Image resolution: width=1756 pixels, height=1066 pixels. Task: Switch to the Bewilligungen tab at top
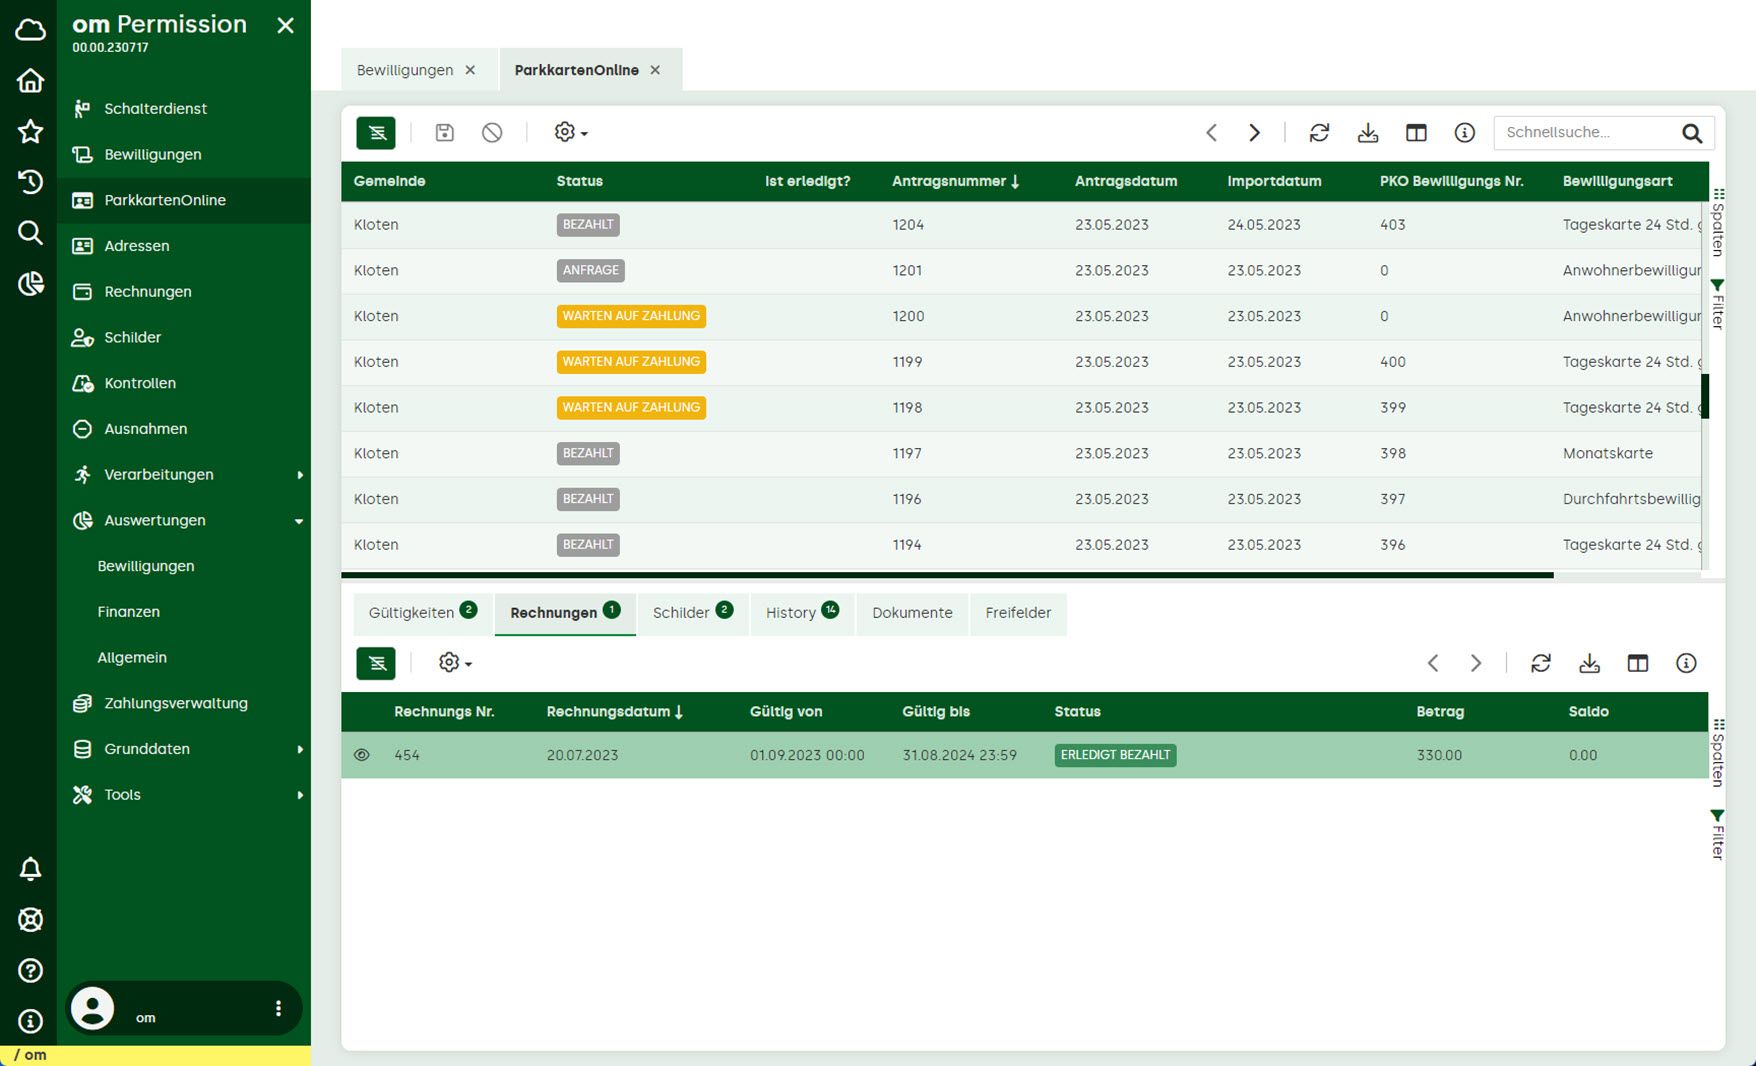[405, 70]
